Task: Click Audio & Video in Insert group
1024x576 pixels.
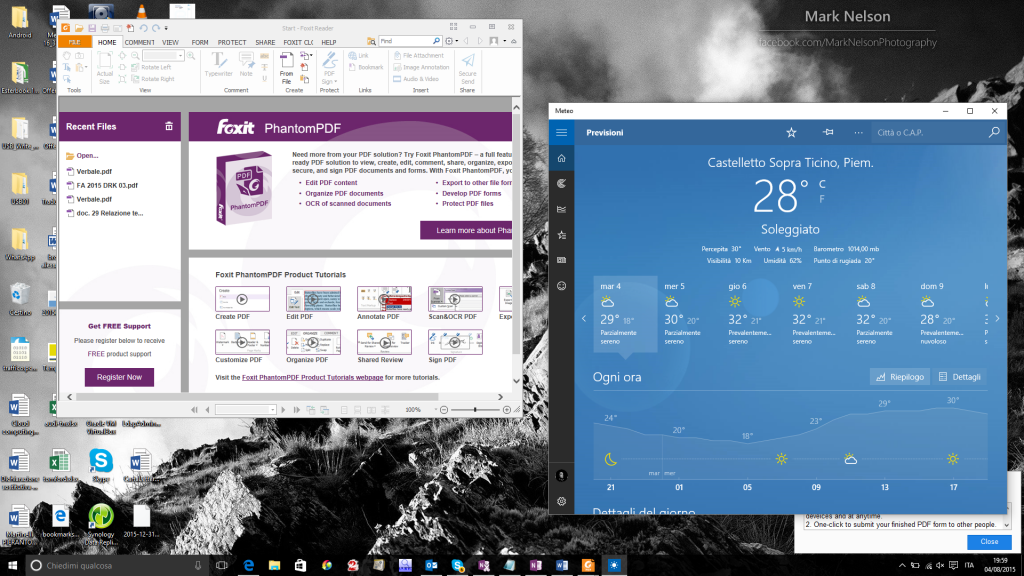Action: (x=415, y=79)
